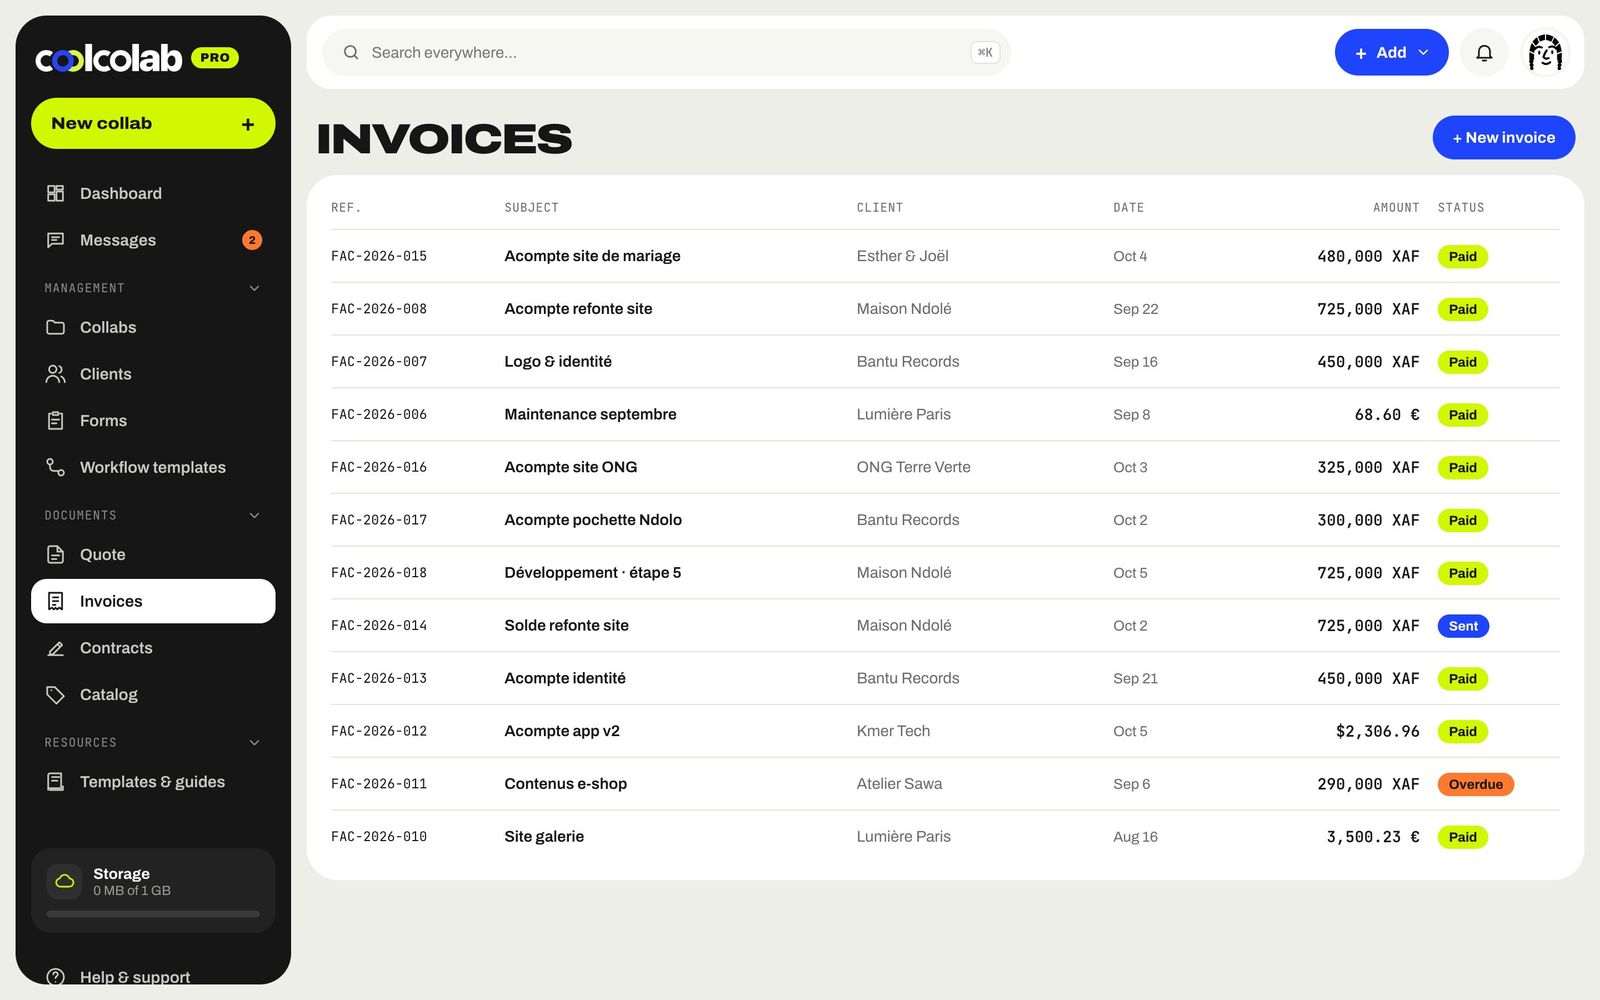The height and width of the screenshot is (1000, 1600).
Task: Collapse the Resources section
Action: (x=254, y=742)
